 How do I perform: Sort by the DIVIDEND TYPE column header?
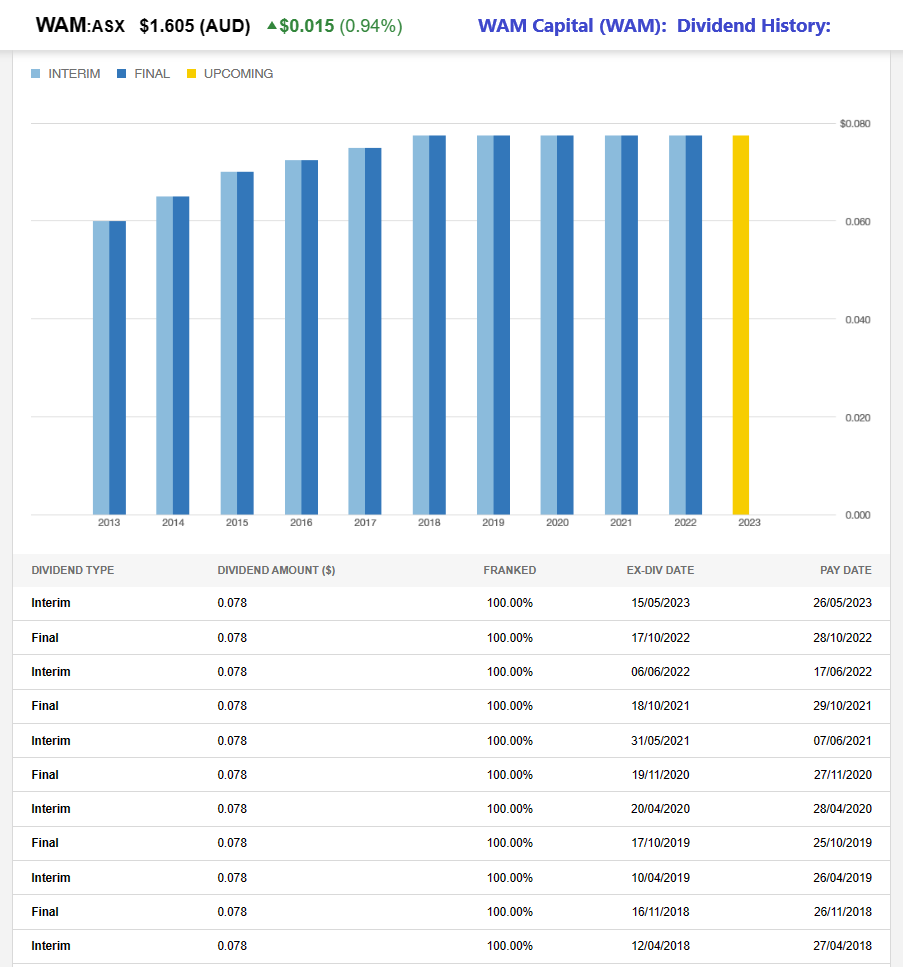pos(73,570)
